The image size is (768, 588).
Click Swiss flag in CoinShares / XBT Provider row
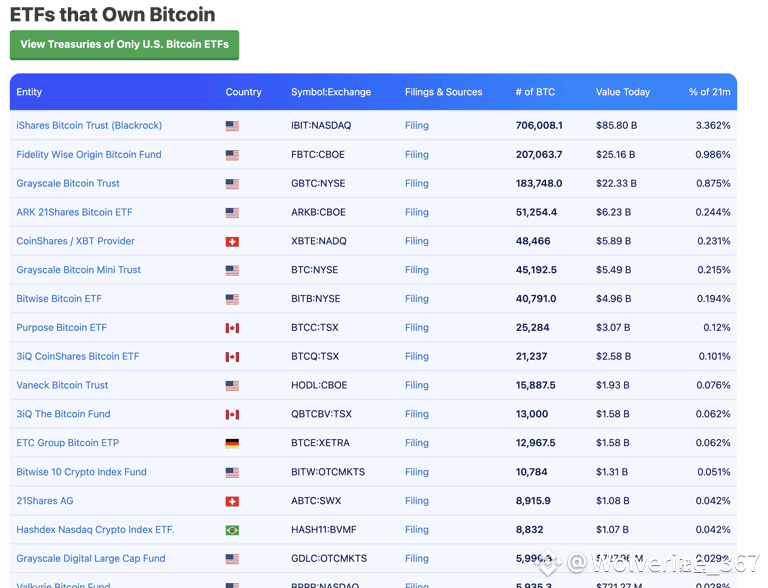[x=232, y=242]
